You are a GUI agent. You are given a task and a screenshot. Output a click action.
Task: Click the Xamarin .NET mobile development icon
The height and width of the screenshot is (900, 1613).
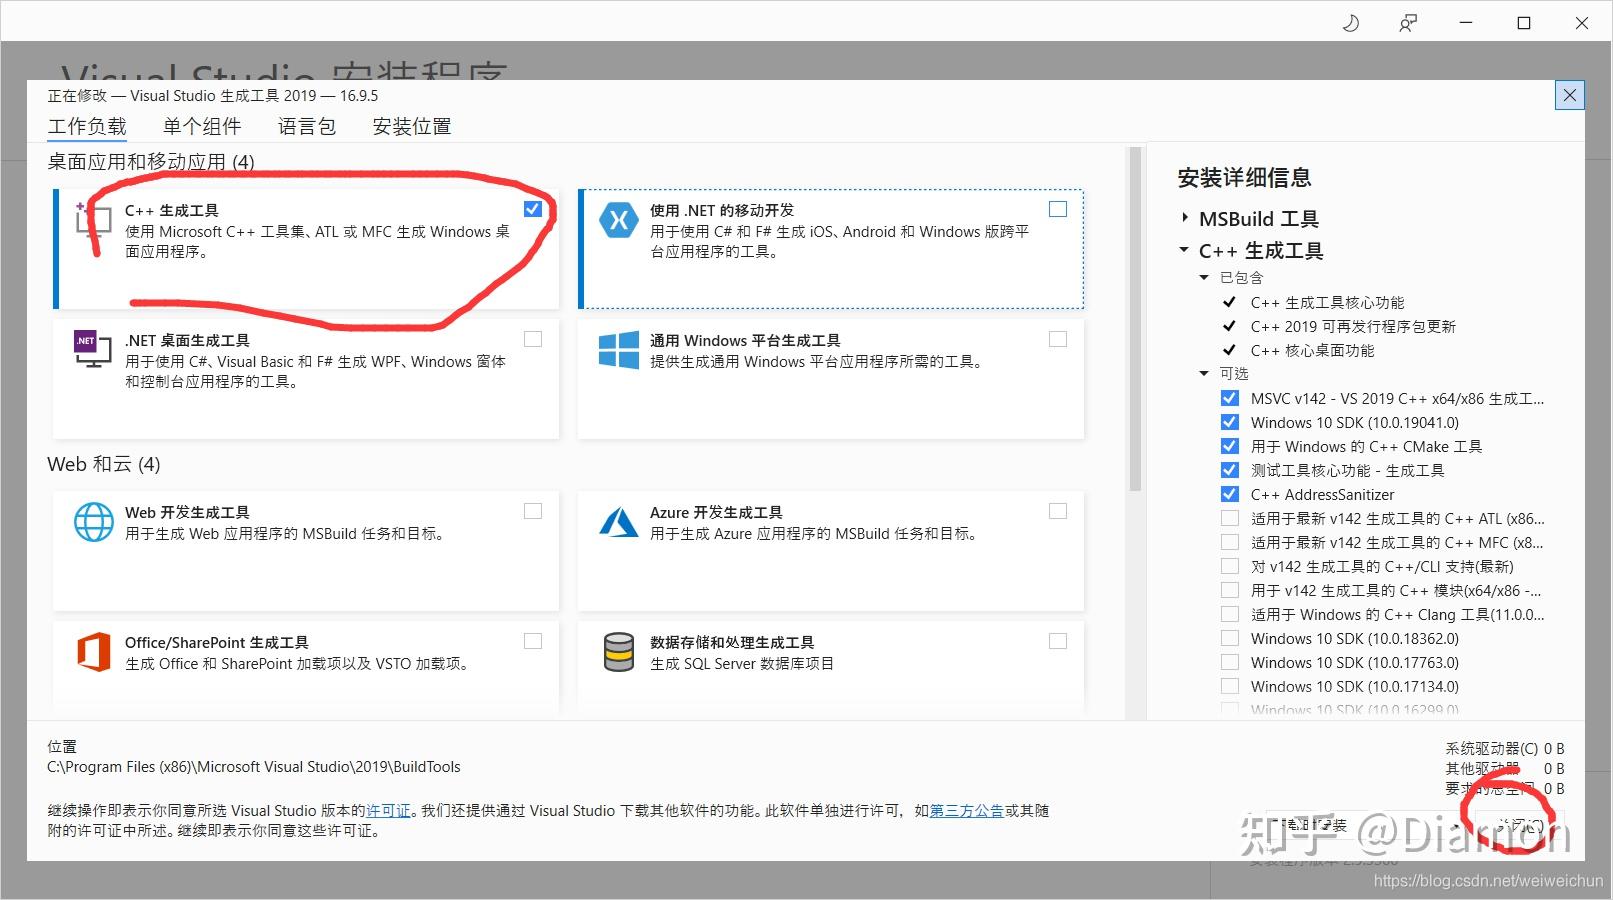(619, 219)
